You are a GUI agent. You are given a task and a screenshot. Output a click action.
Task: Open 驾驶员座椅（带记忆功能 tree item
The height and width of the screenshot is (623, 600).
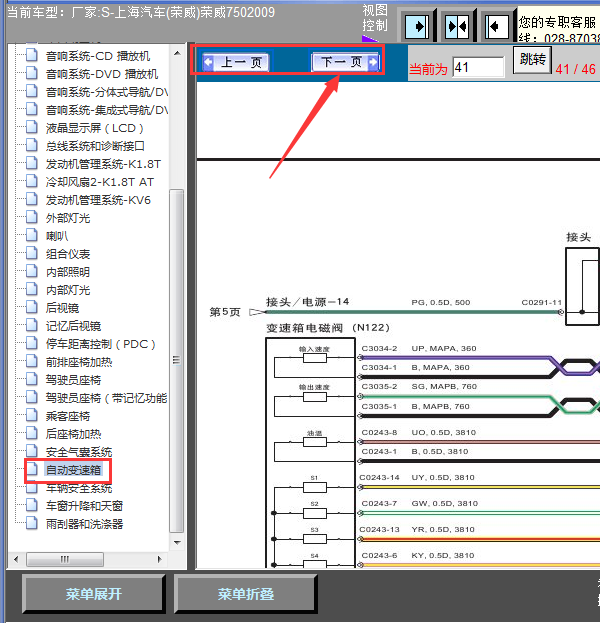(106, 398)
